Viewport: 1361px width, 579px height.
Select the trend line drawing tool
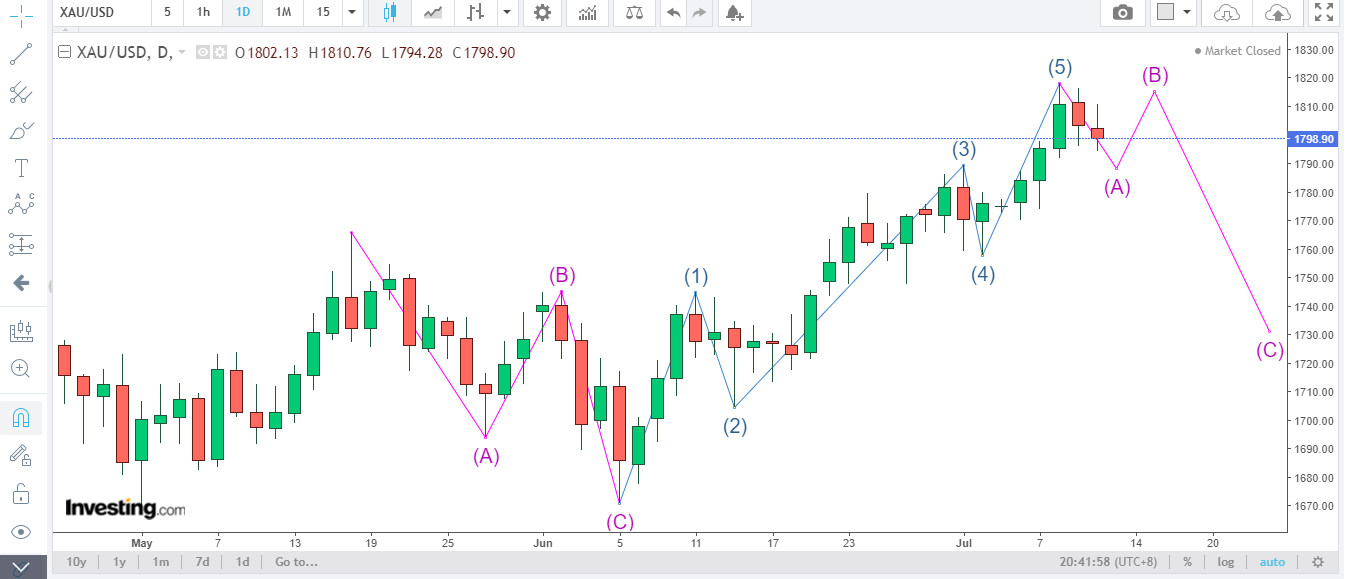[x=22, y=54]
